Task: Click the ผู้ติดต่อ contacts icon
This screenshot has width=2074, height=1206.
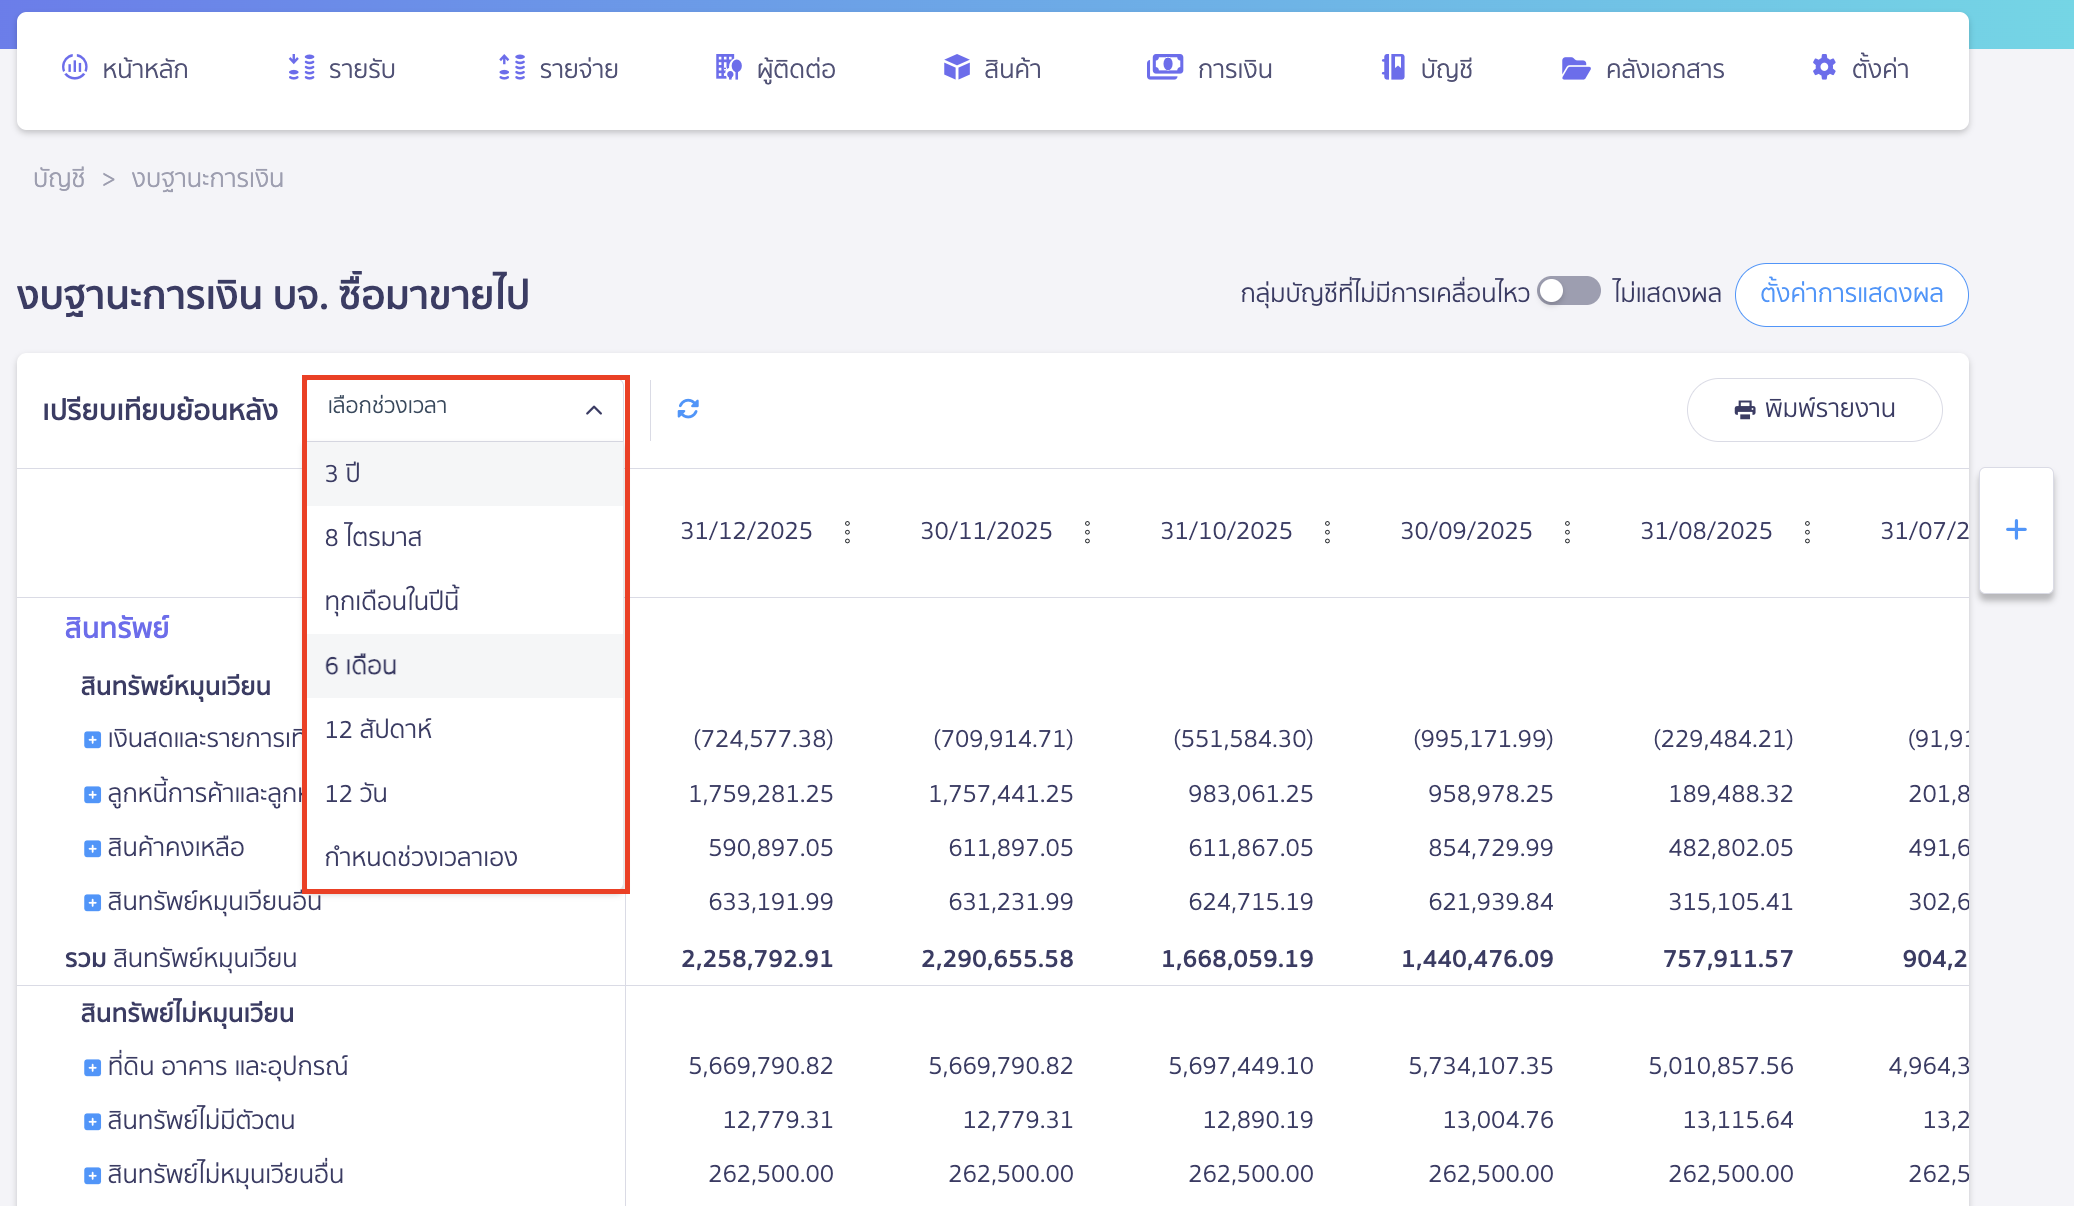Action: click(x=727, y=68)
